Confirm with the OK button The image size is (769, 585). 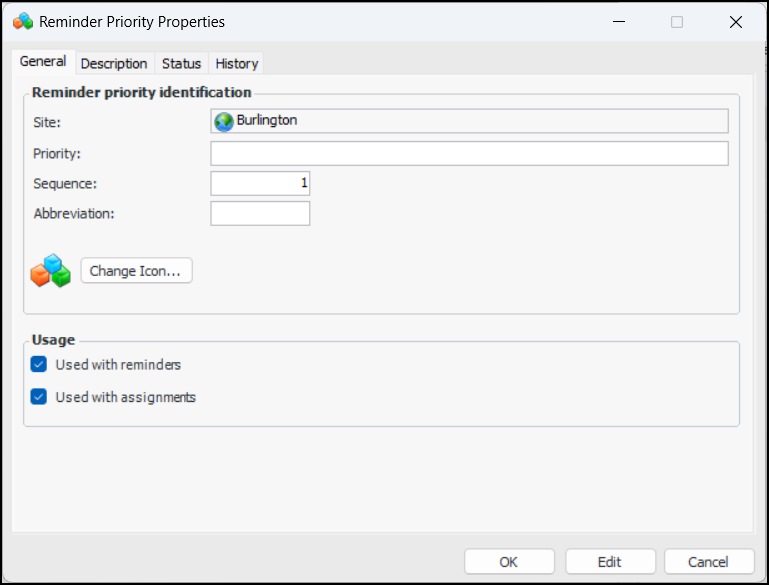tap(509, 561)
